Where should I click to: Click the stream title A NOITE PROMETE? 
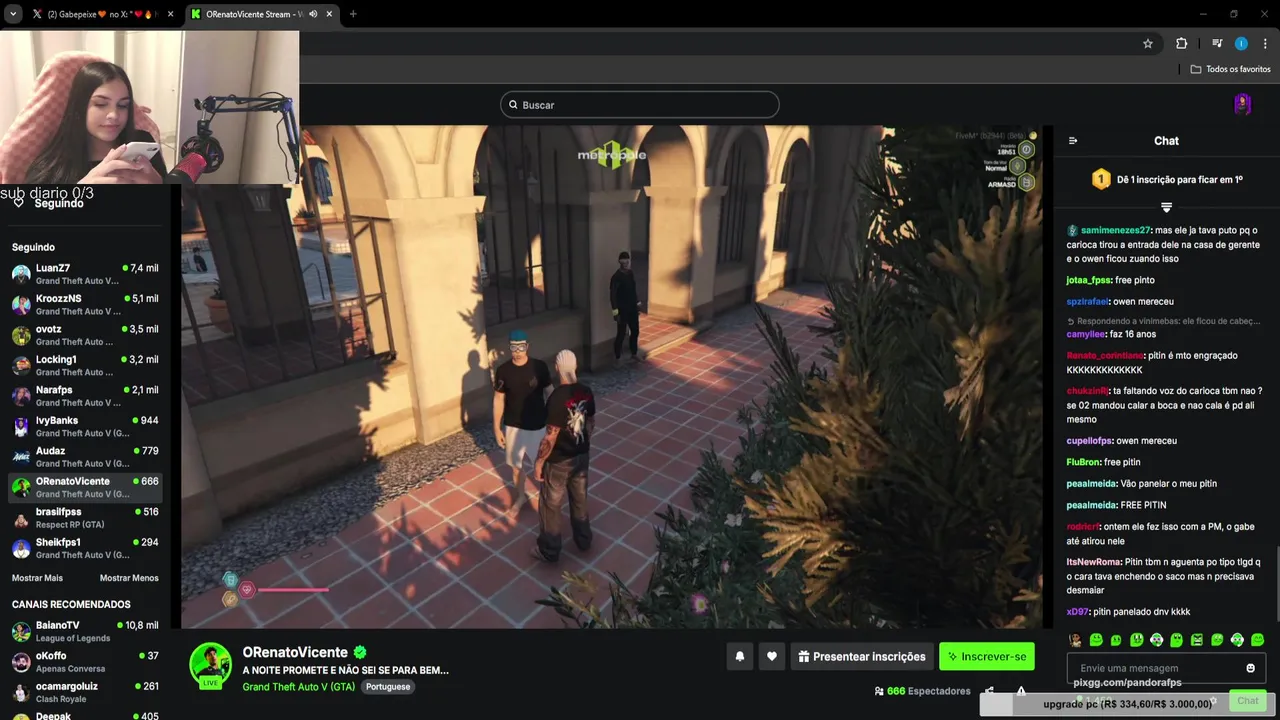346,670
